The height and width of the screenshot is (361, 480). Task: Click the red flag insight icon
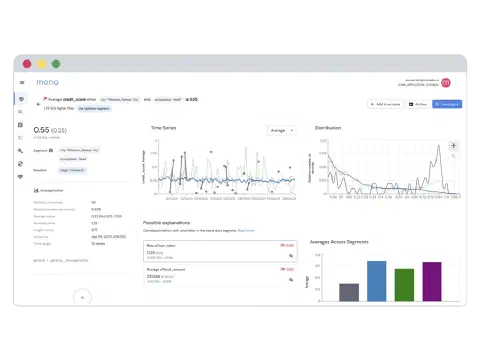coord(45,99)
